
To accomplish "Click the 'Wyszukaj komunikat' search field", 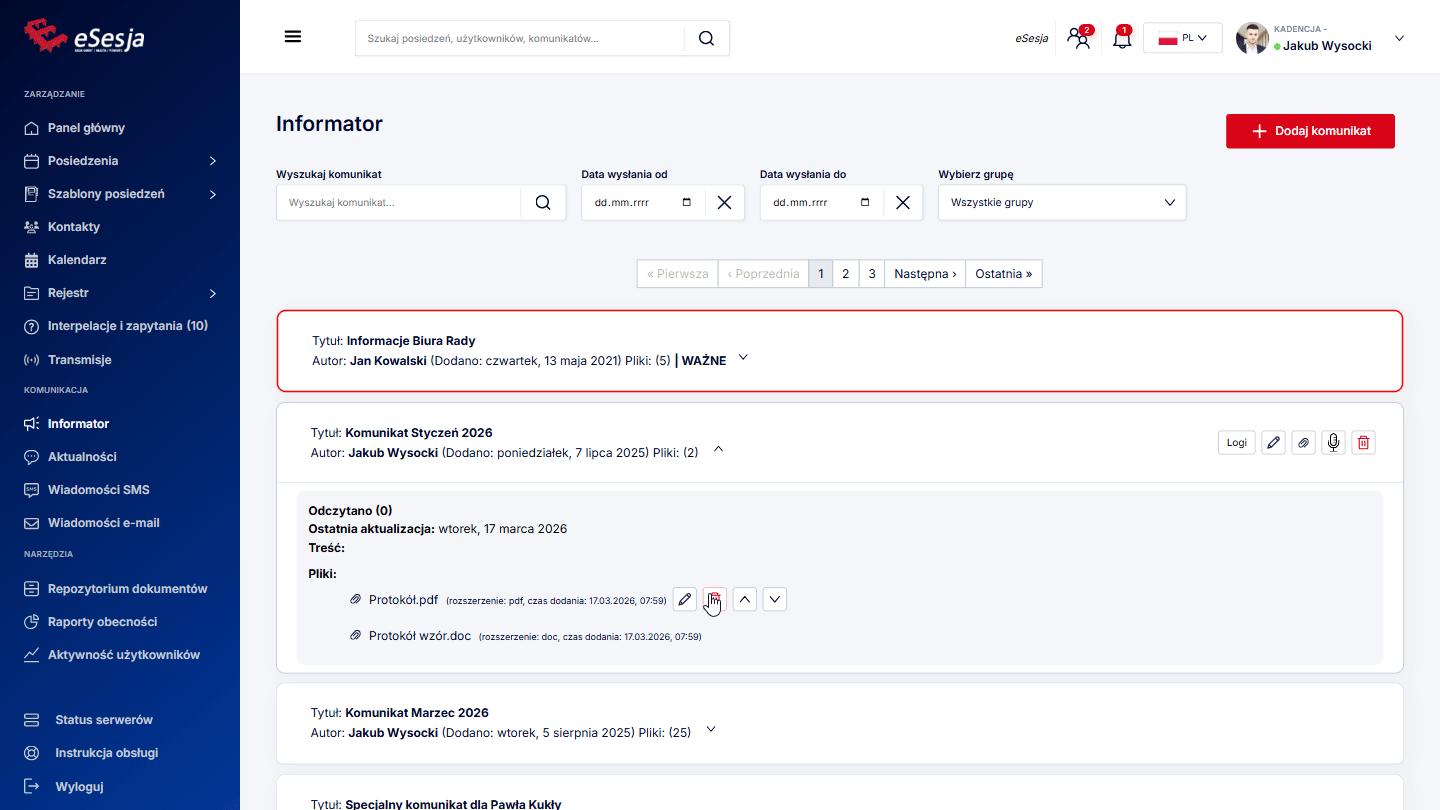I will (398, 202).
